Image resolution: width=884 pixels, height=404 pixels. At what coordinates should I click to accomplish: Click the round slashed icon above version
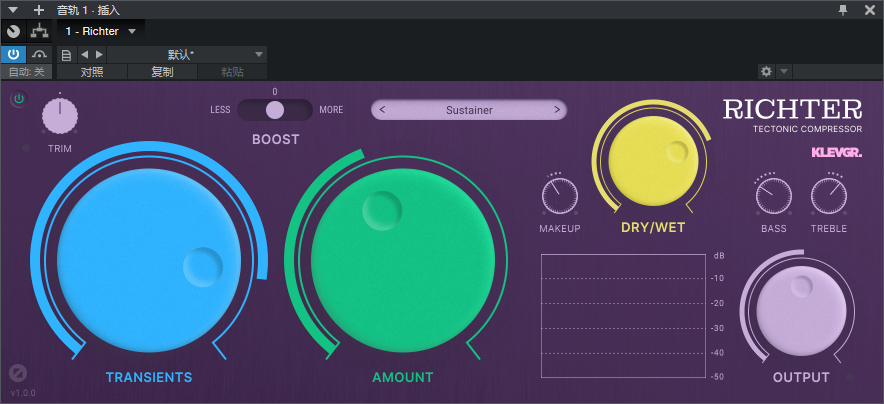18,373
